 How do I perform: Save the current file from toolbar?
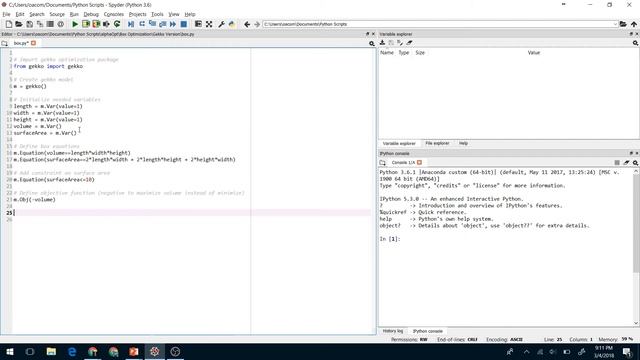tap(29, 24)
